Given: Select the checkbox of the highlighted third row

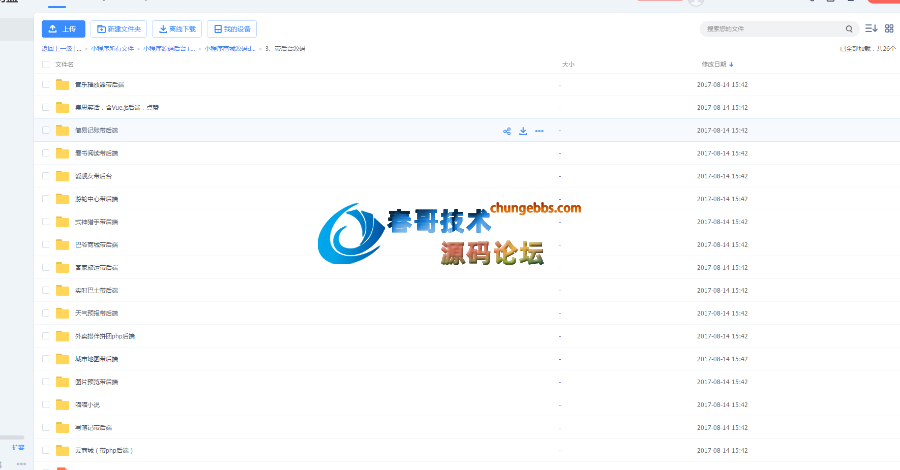Looking at the screenshot, I should 45,131.
